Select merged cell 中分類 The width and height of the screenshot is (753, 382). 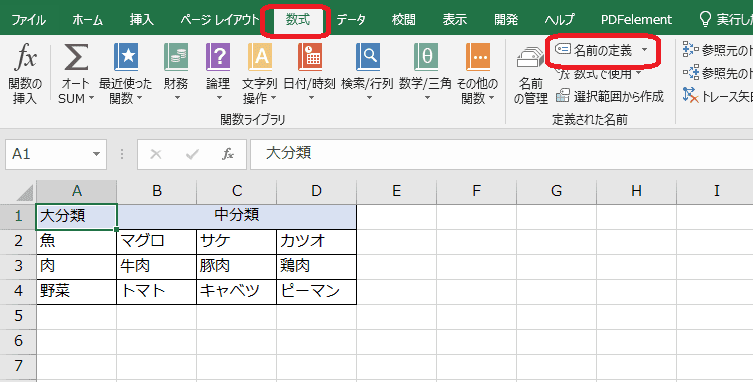[237, 217]
